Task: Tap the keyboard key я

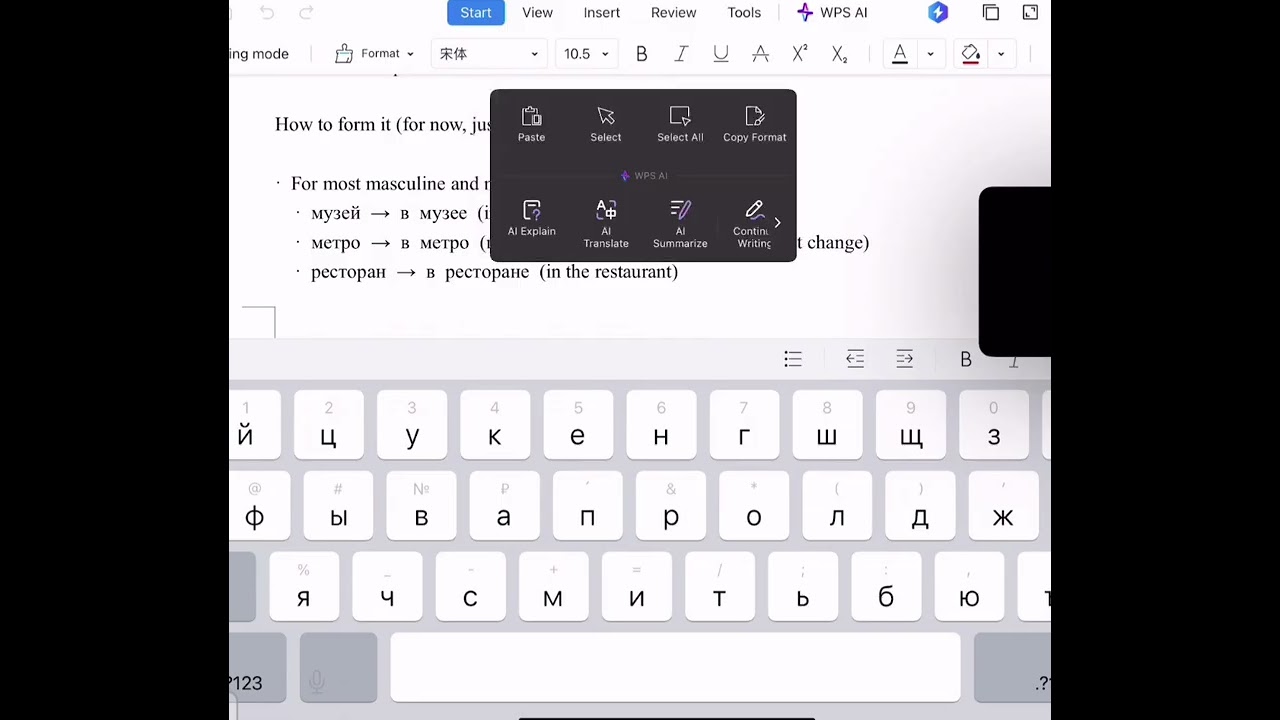Action: (x=304, y=587)
